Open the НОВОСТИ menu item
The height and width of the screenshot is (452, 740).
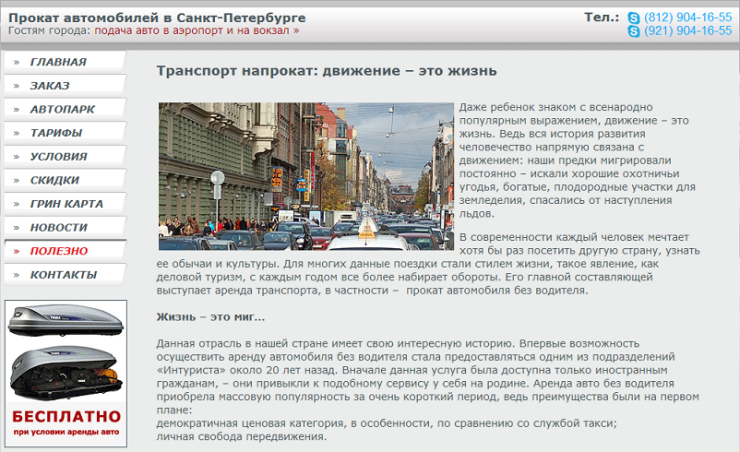coord(65,227)
